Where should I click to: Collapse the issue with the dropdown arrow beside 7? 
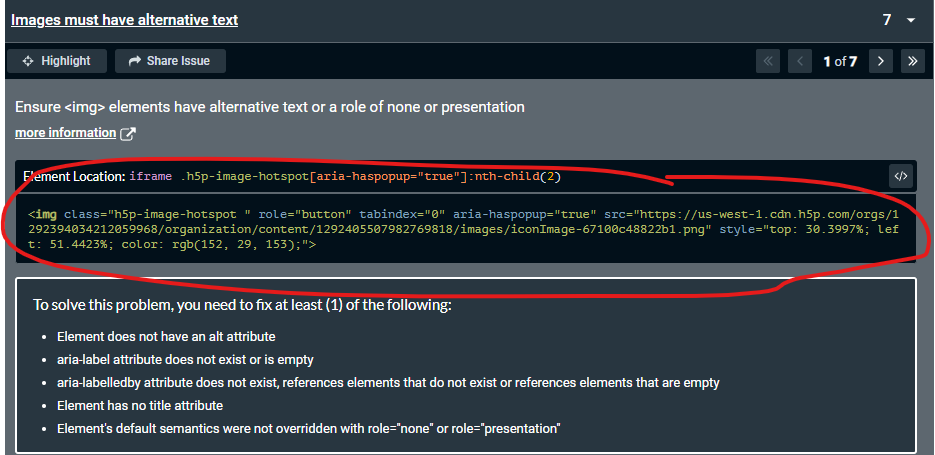point(911,20)
